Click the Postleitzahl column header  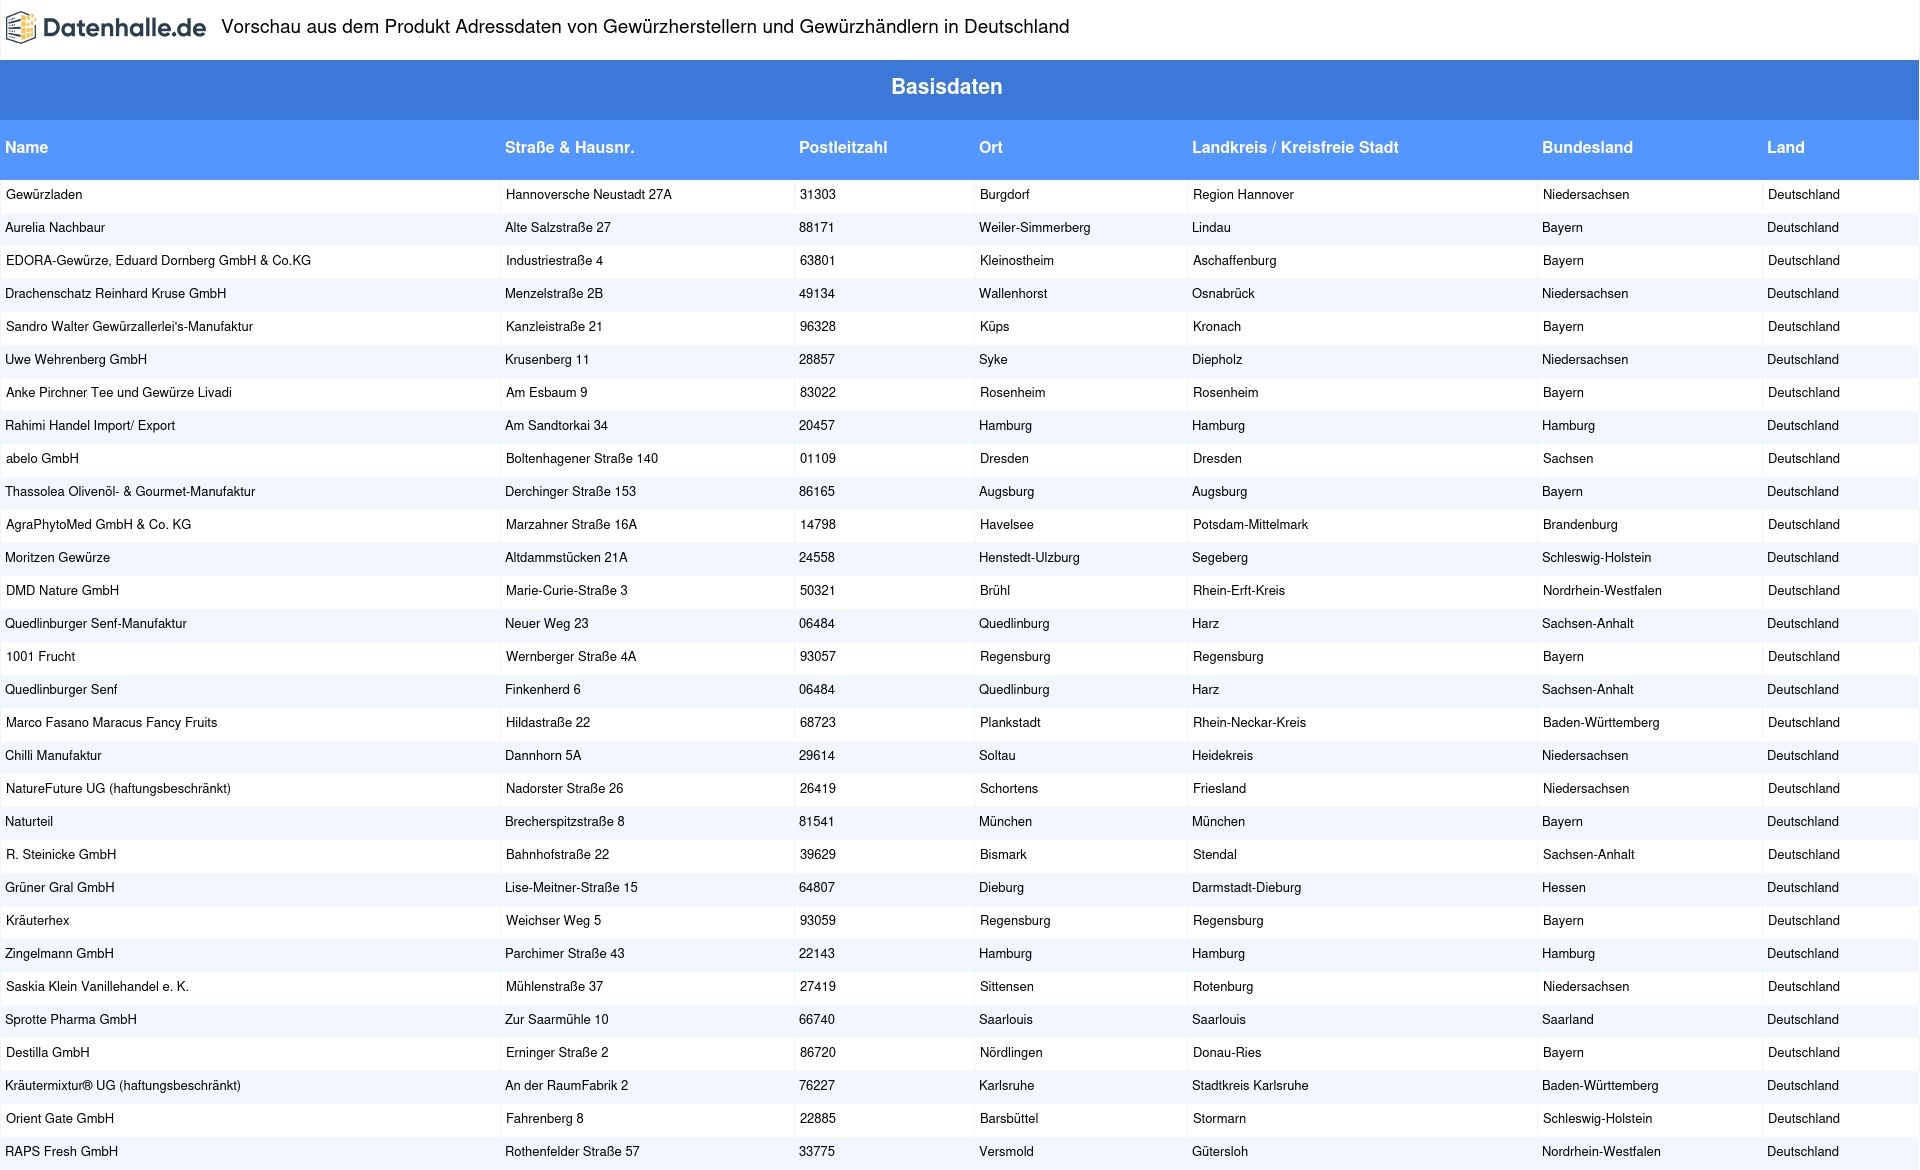[x=843, y=148]
